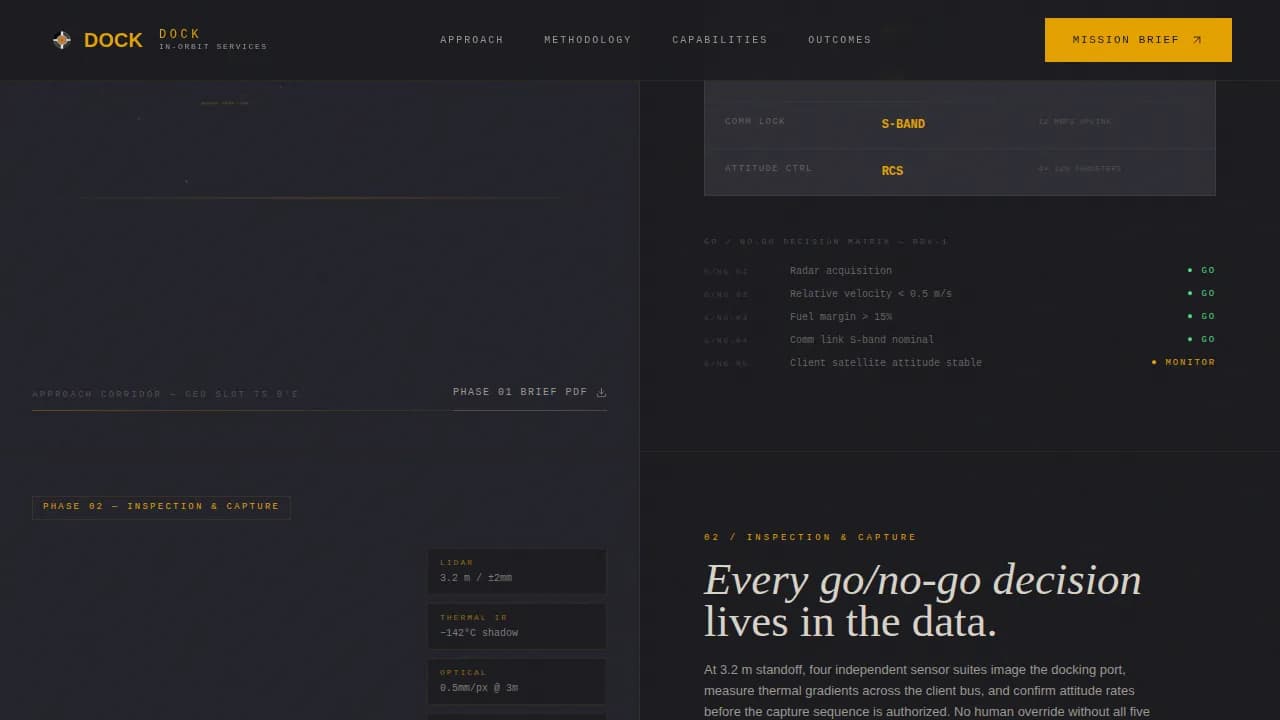Image resolution: width=1280 pixels, height=720 pixels.
Task: Click the '02 / Inspection & Capture' section label
Action: pos(810,538)
